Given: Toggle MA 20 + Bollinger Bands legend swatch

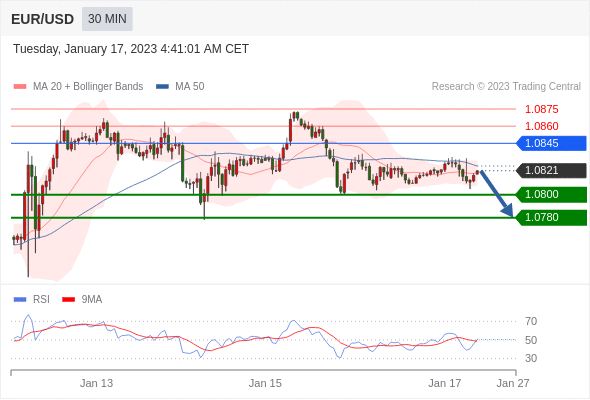Looking at the screenshot, I should pos(20,87).
